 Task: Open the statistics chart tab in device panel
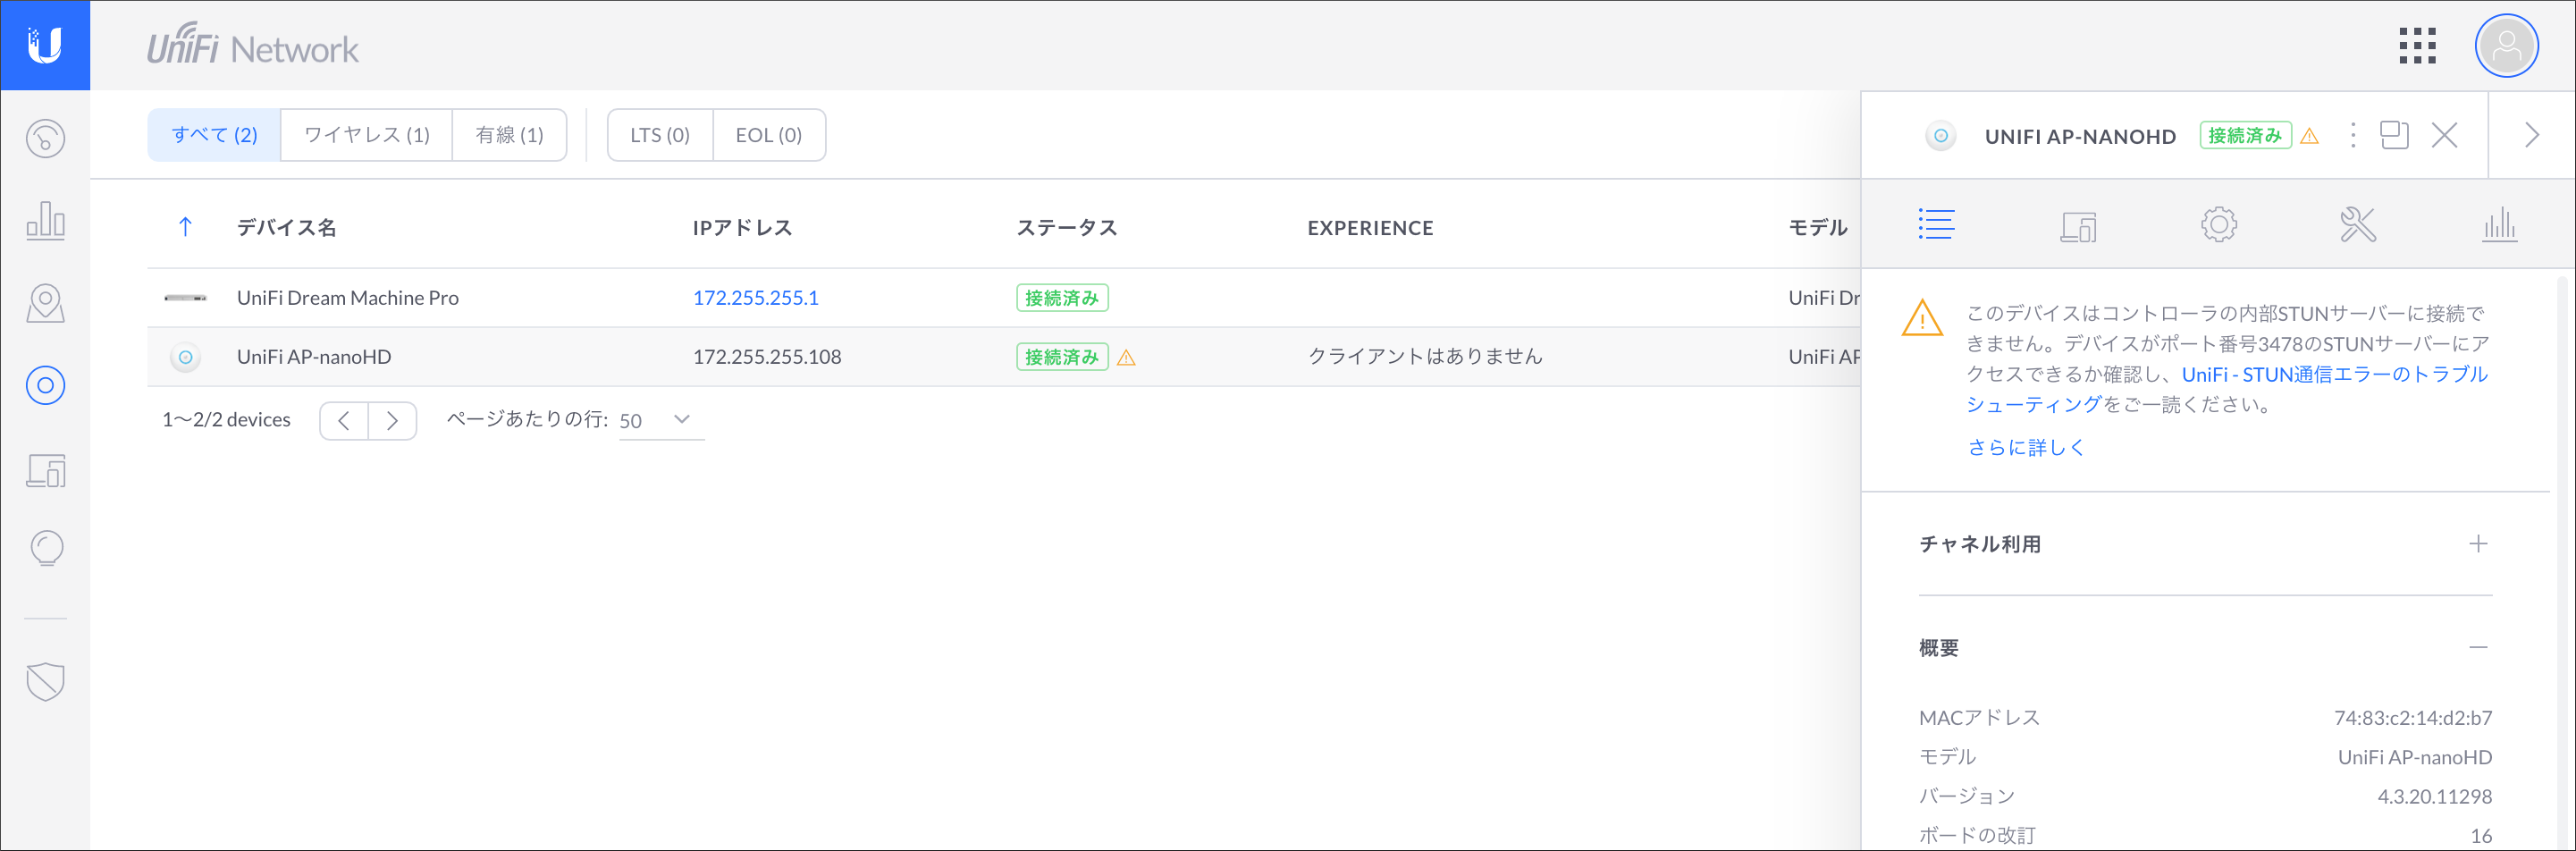tap(2498, 224)
